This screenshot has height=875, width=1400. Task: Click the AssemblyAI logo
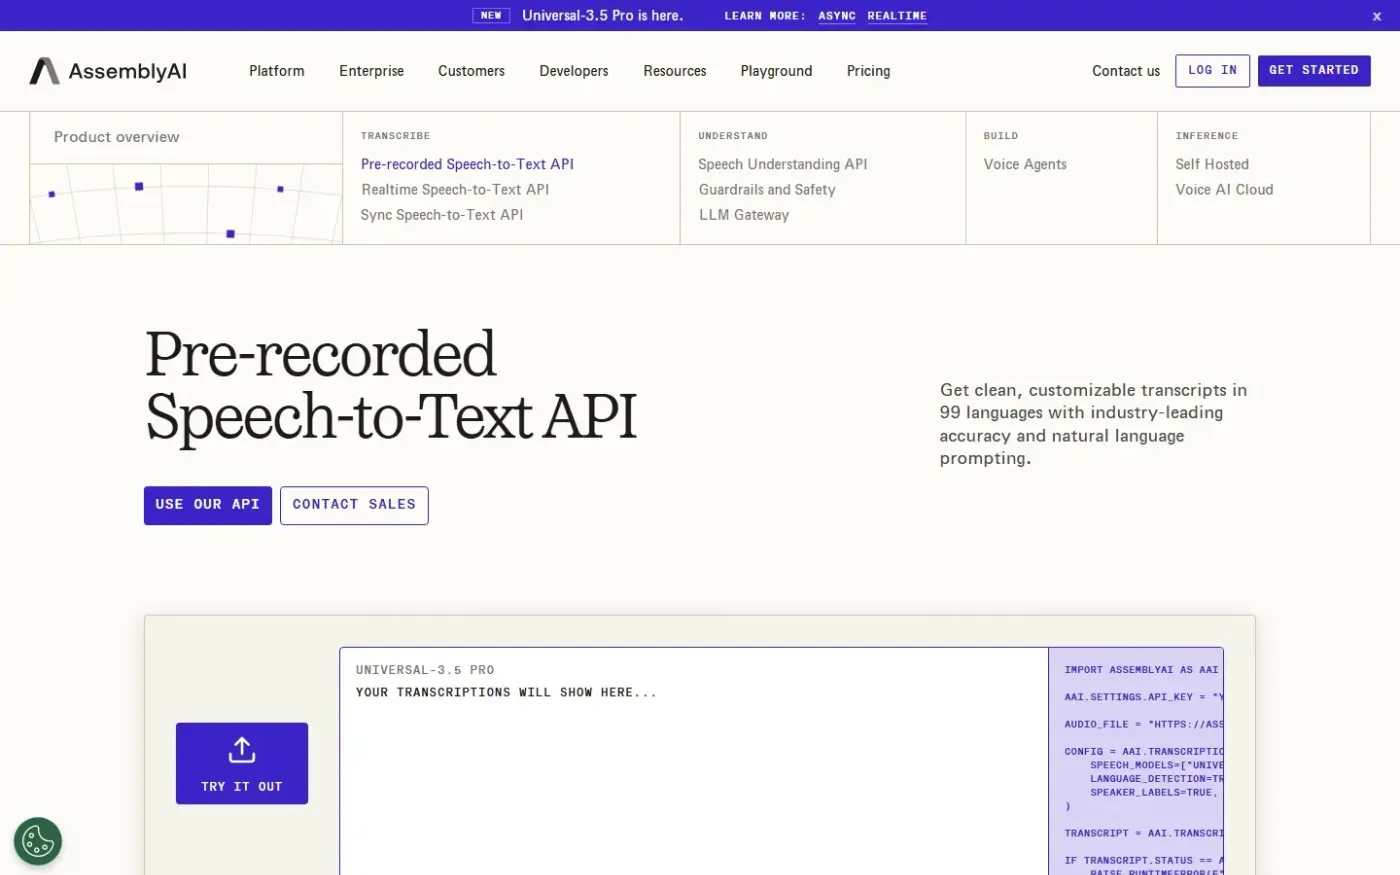(108, 71)
